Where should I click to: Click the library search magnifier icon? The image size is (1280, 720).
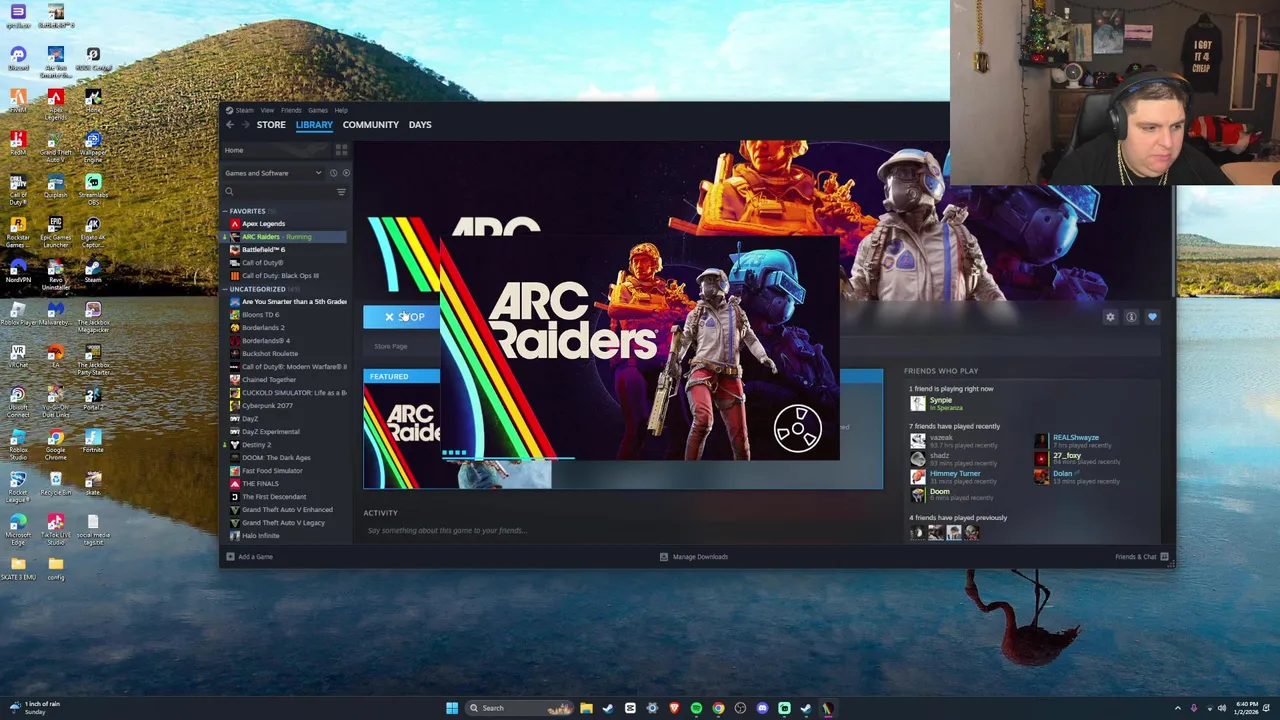pos(229,192)
